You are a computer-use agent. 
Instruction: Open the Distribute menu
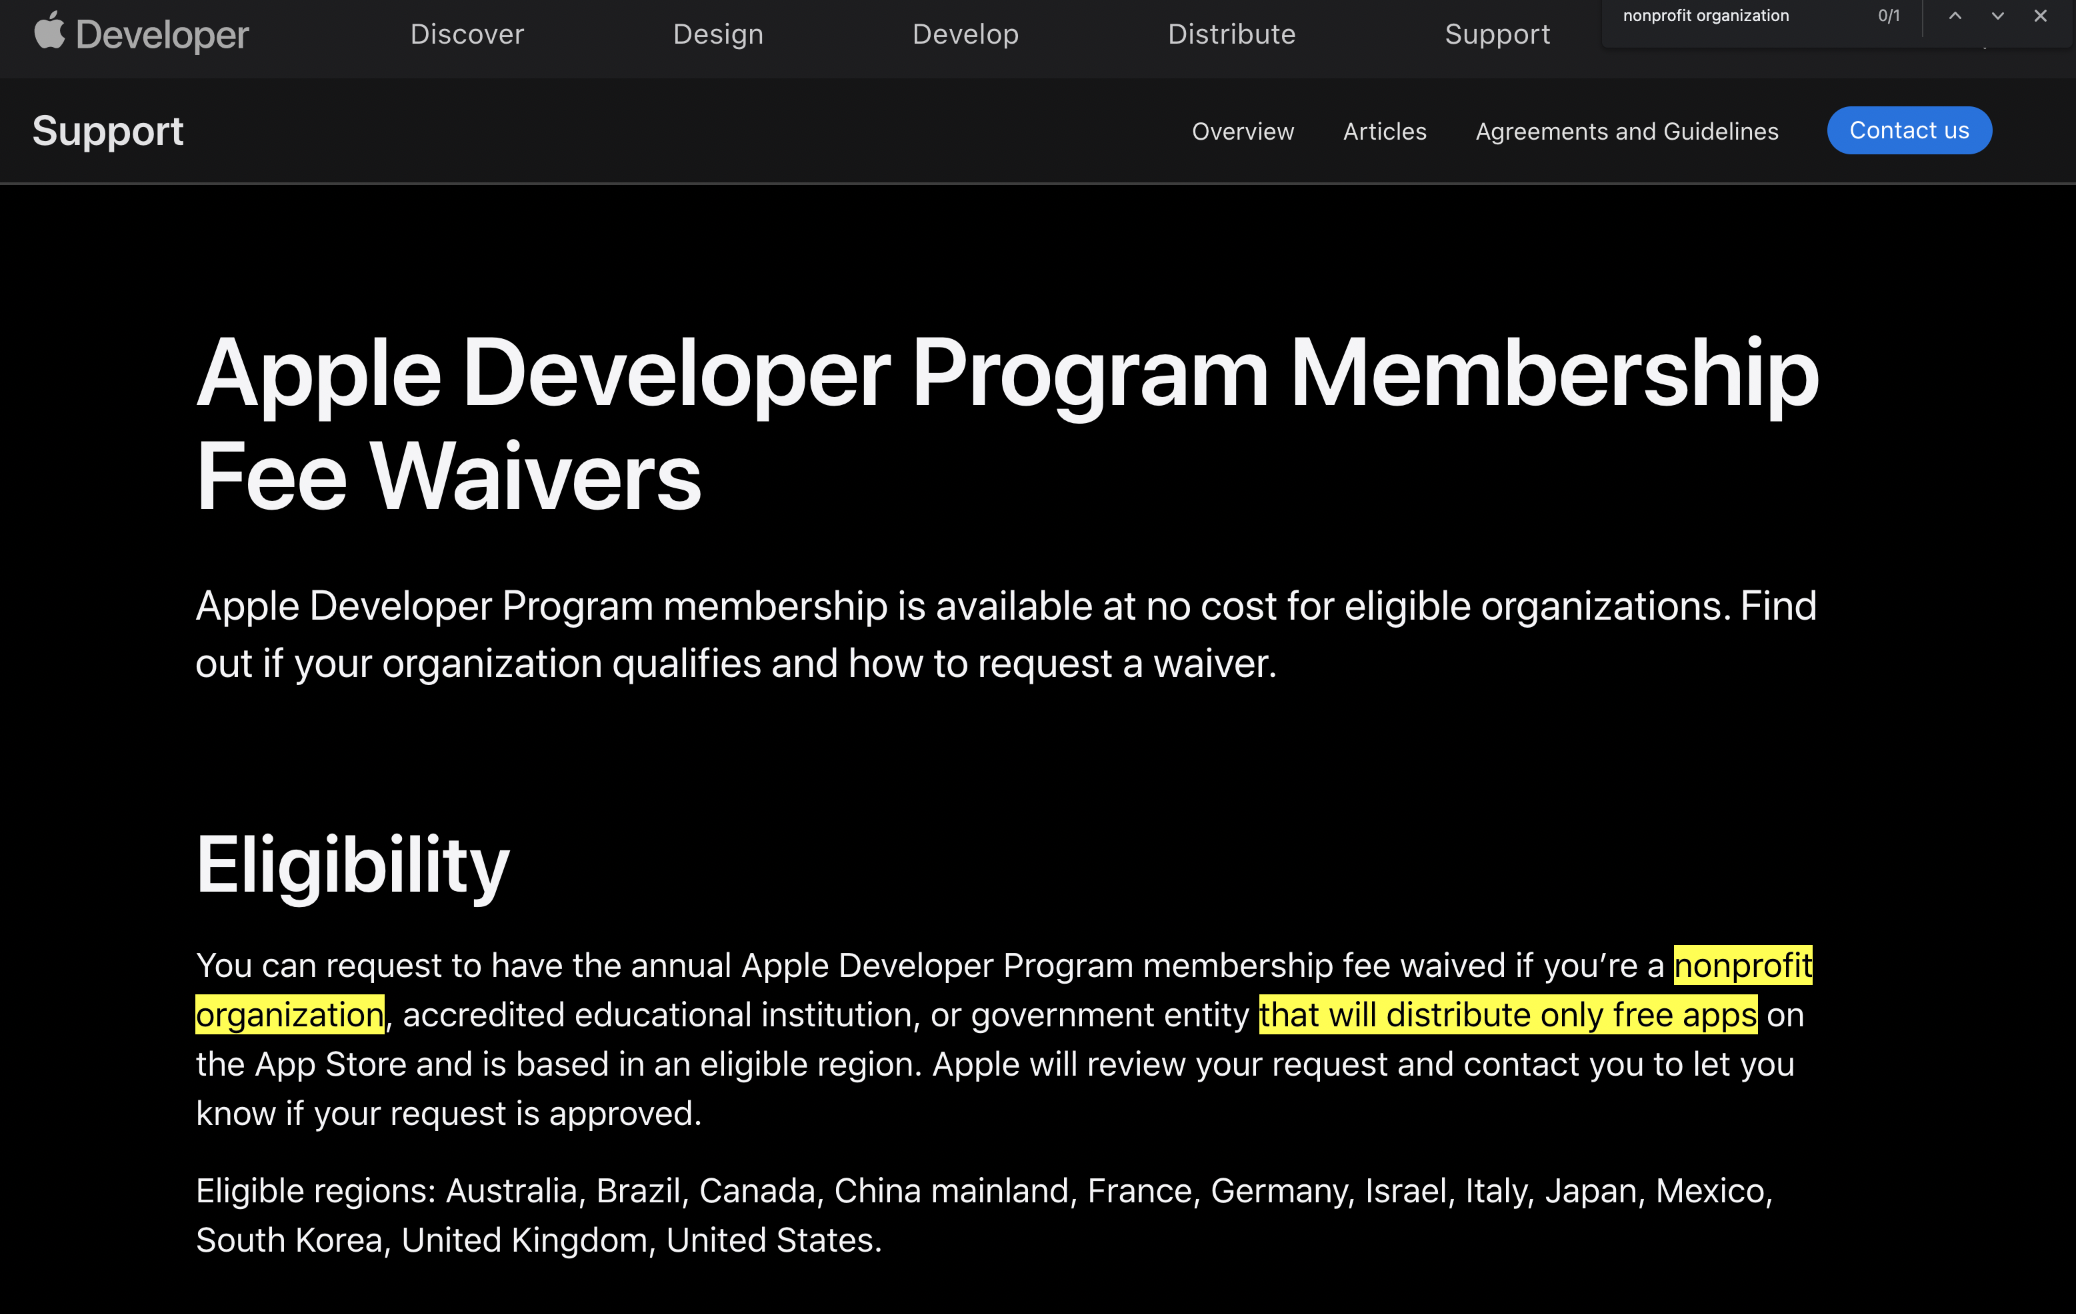pyautogui.click(x=1231, y=35)
